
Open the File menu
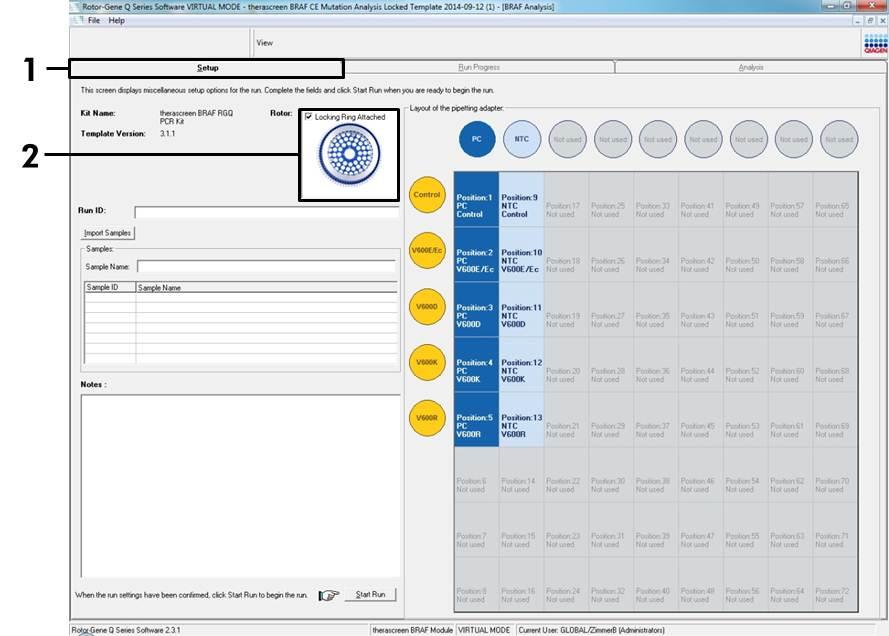click(x=94, y=20)
